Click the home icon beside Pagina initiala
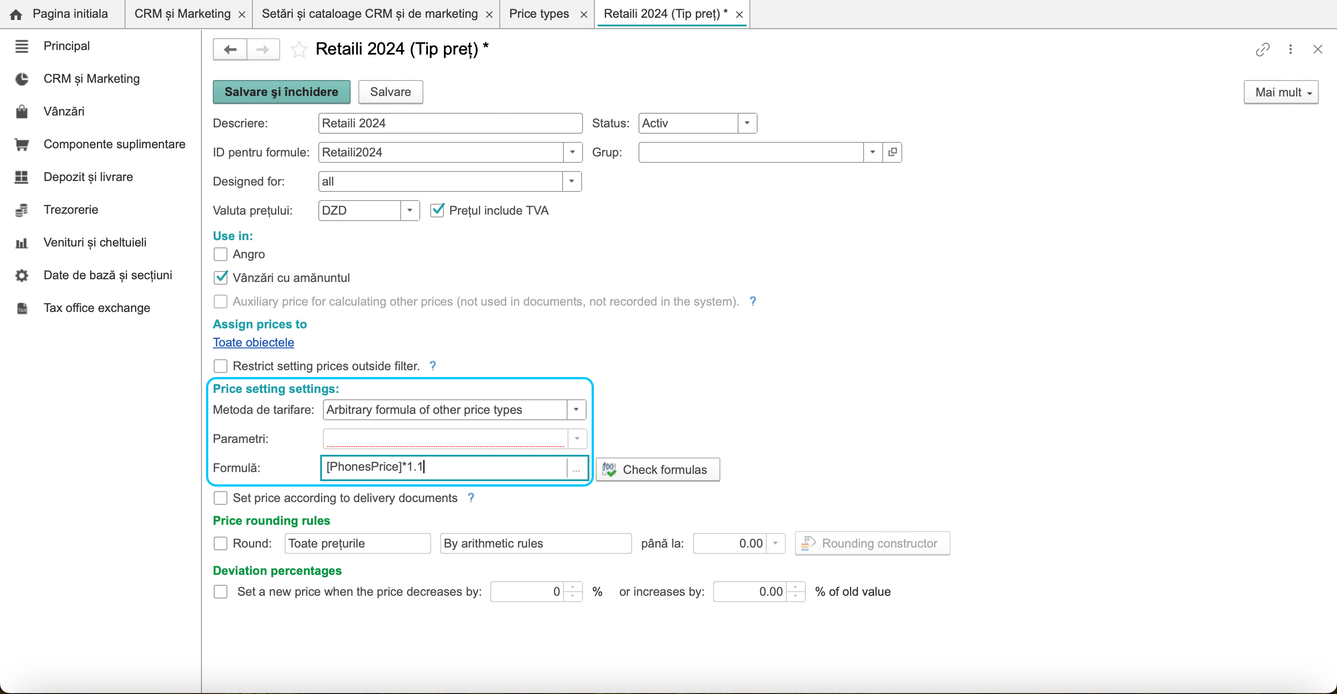The width and height of the screenshot is (1337, 694). (x=15, y=14)
